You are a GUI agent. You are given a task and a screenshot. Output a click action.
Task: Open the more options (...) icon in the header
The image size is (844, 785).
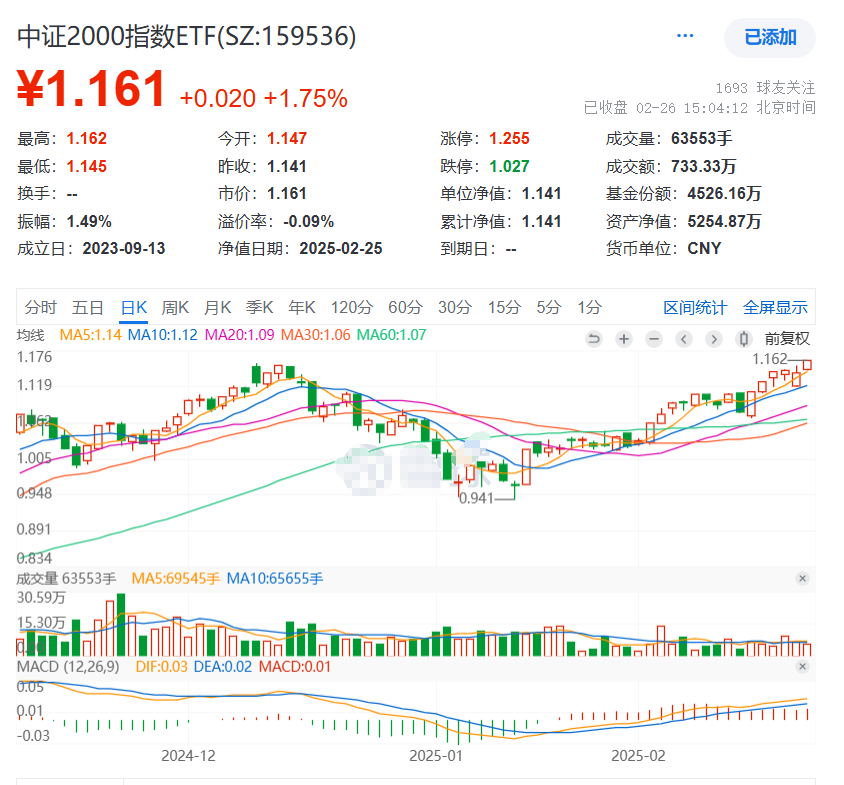pyautogui.click(x=685, y=34)
